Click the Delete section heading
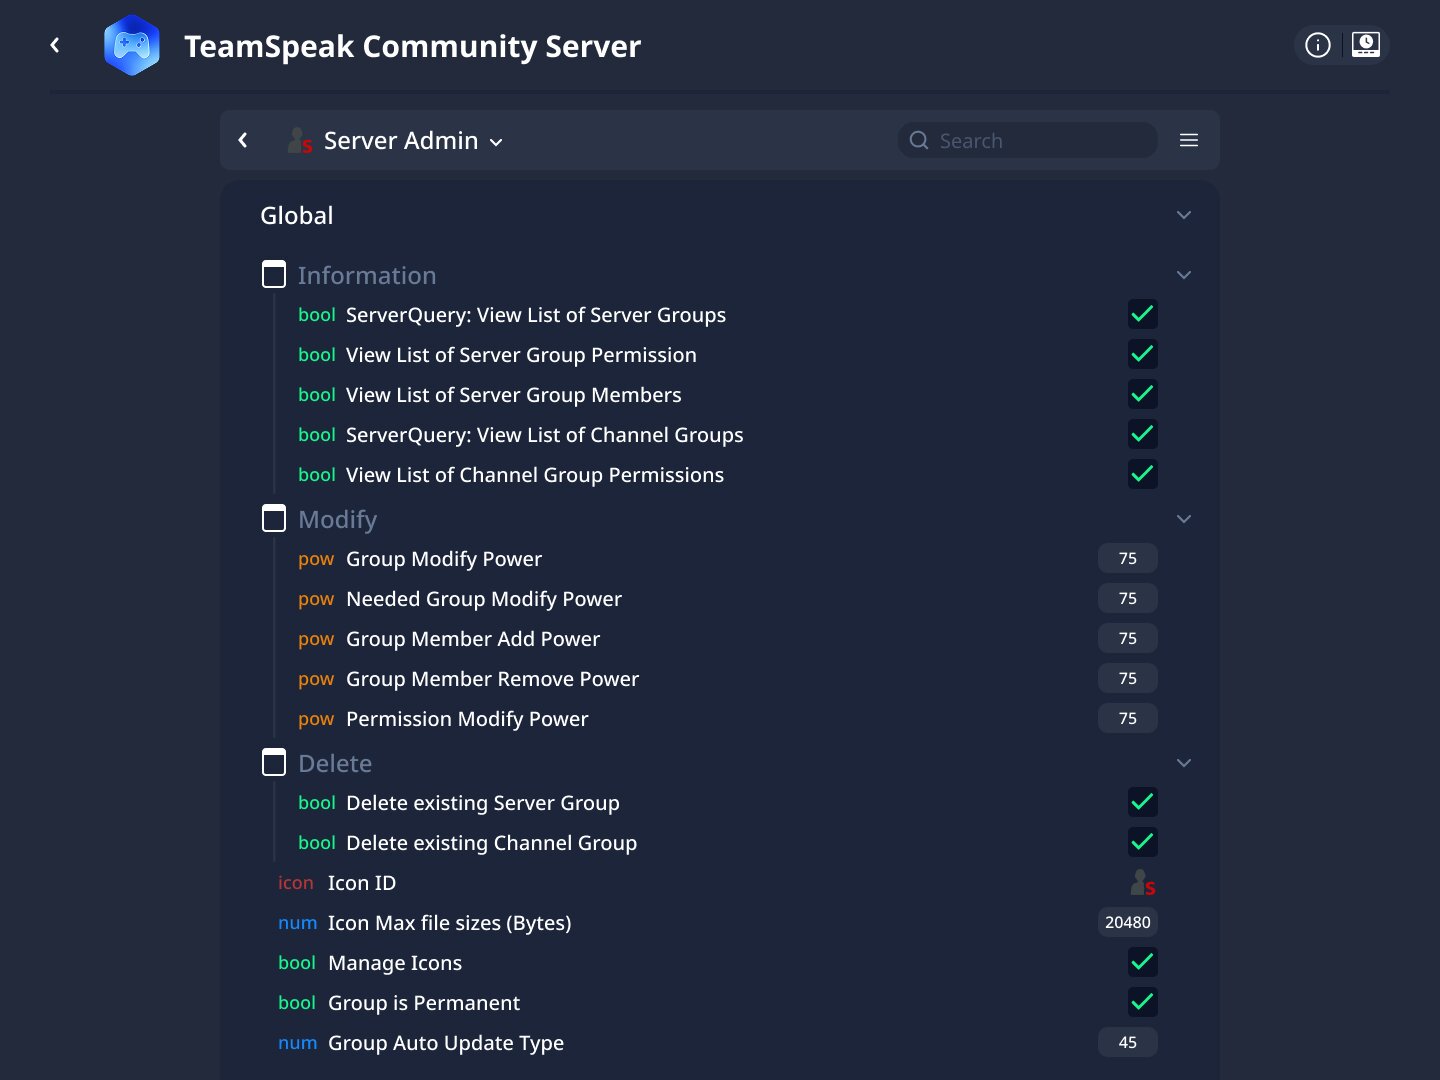 [335, 763]
